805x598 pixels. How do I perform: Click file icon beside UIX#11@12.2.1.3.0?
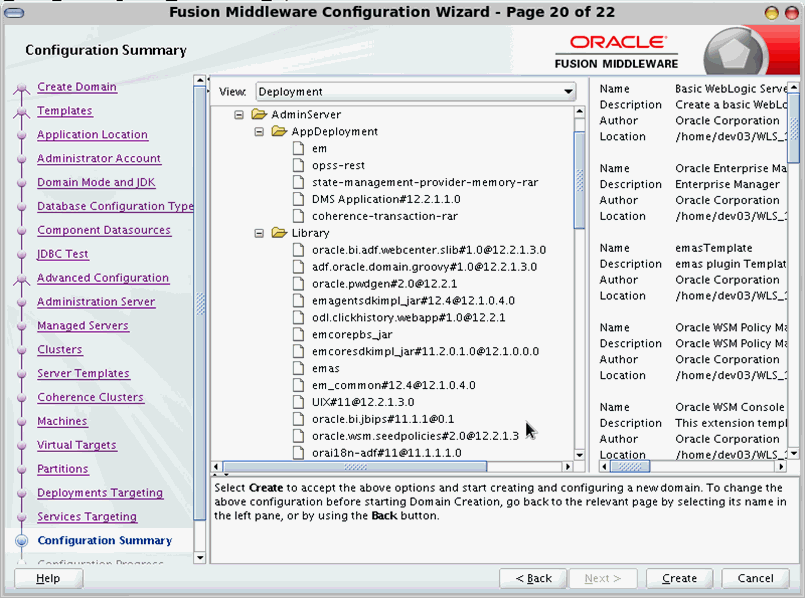pyautogui.click(x=298, y=402)
